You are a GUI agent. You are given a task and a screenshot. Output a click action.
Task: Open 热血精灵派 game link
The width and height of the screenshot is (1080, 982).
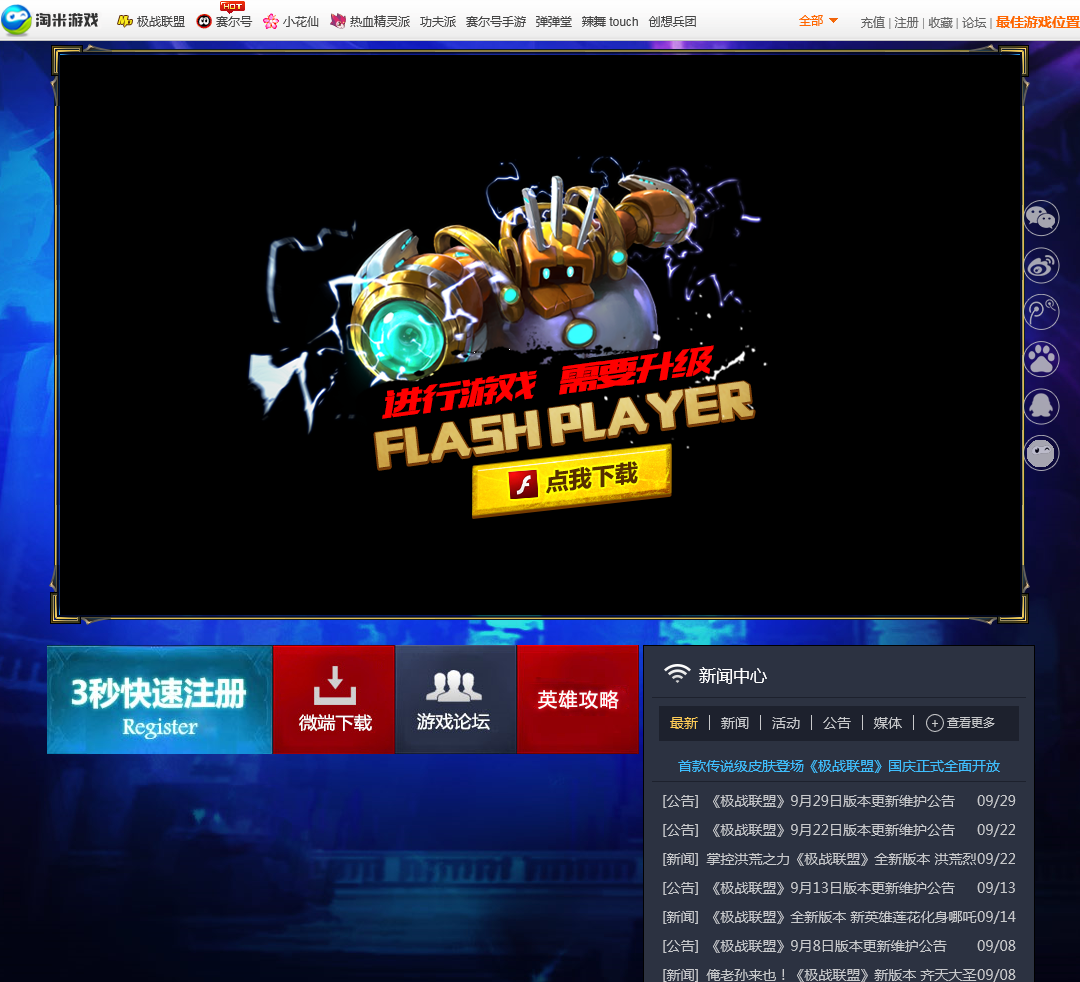click(380, 22)
